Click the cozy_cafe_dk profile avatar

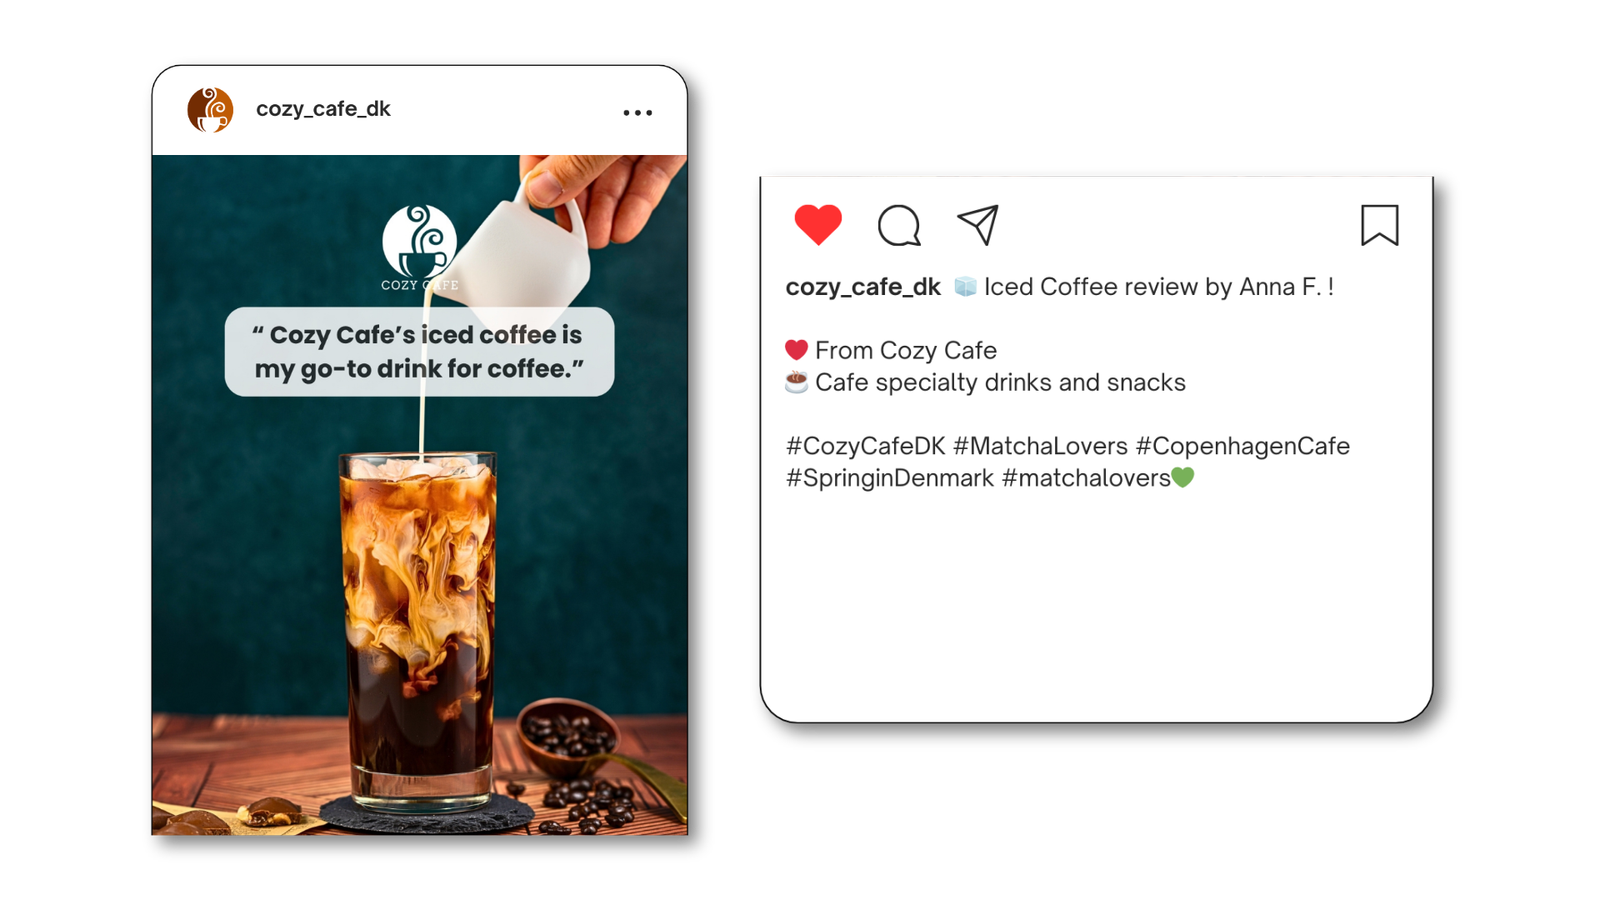click(x=210, y=110)
